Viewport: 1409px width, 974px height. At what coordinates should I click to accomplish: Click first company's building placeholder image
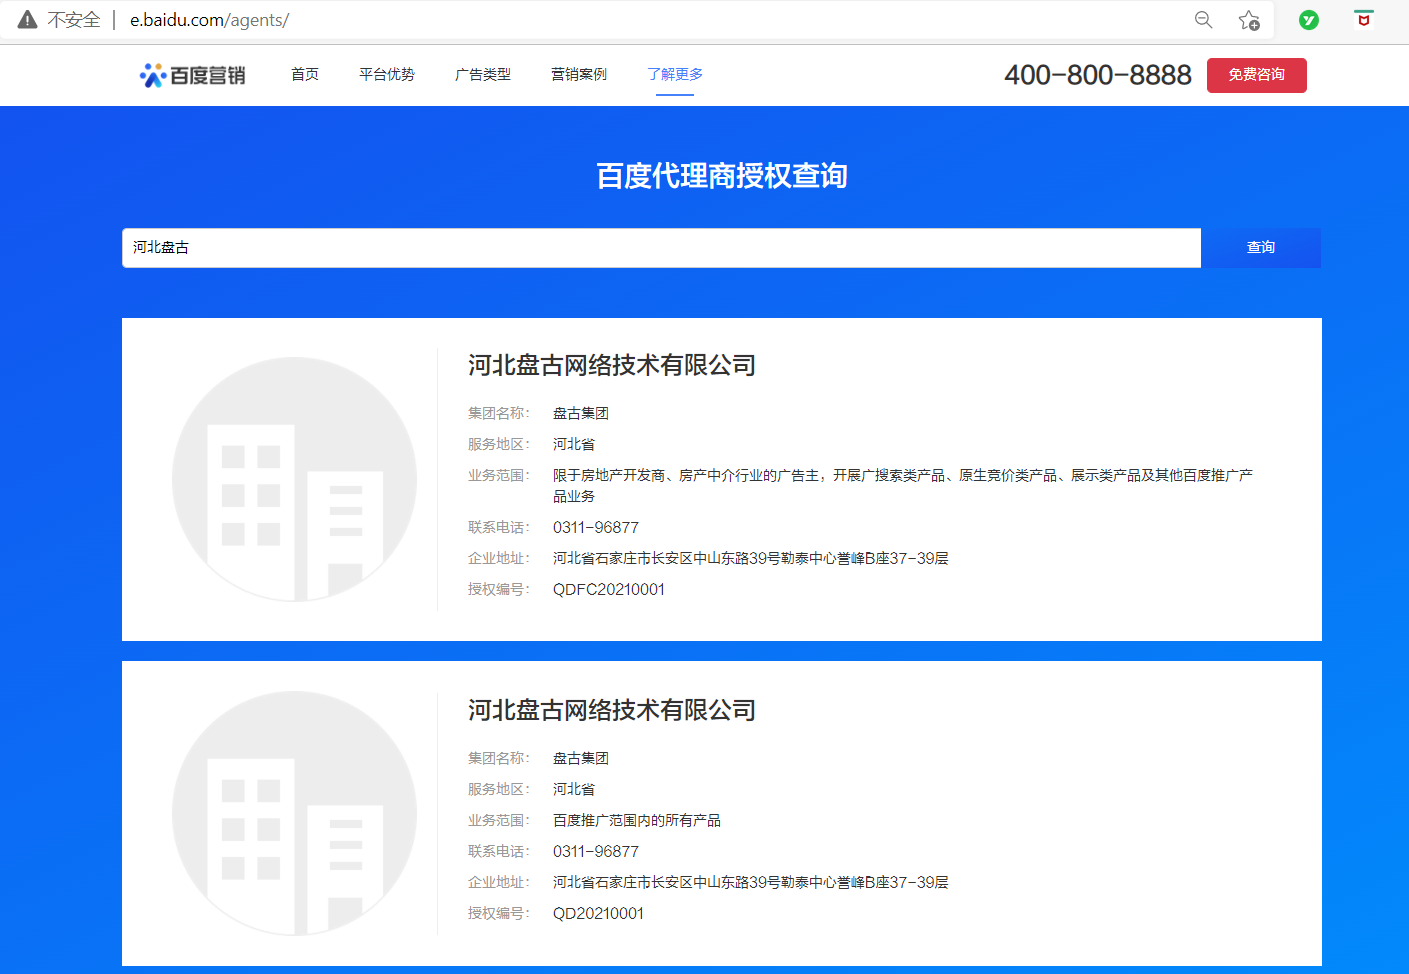(x=294, y=479)
